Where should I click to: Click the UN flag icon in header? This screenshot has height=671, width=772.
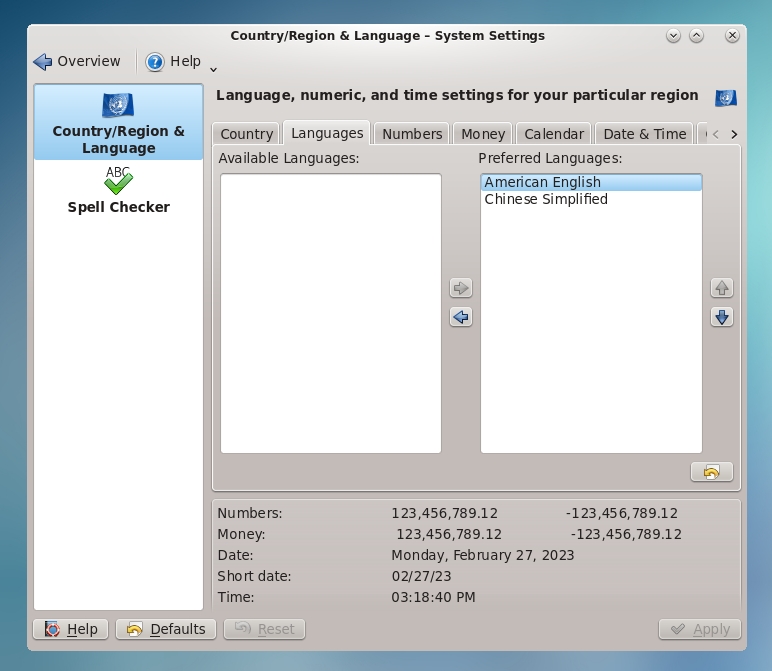[725, 97]
